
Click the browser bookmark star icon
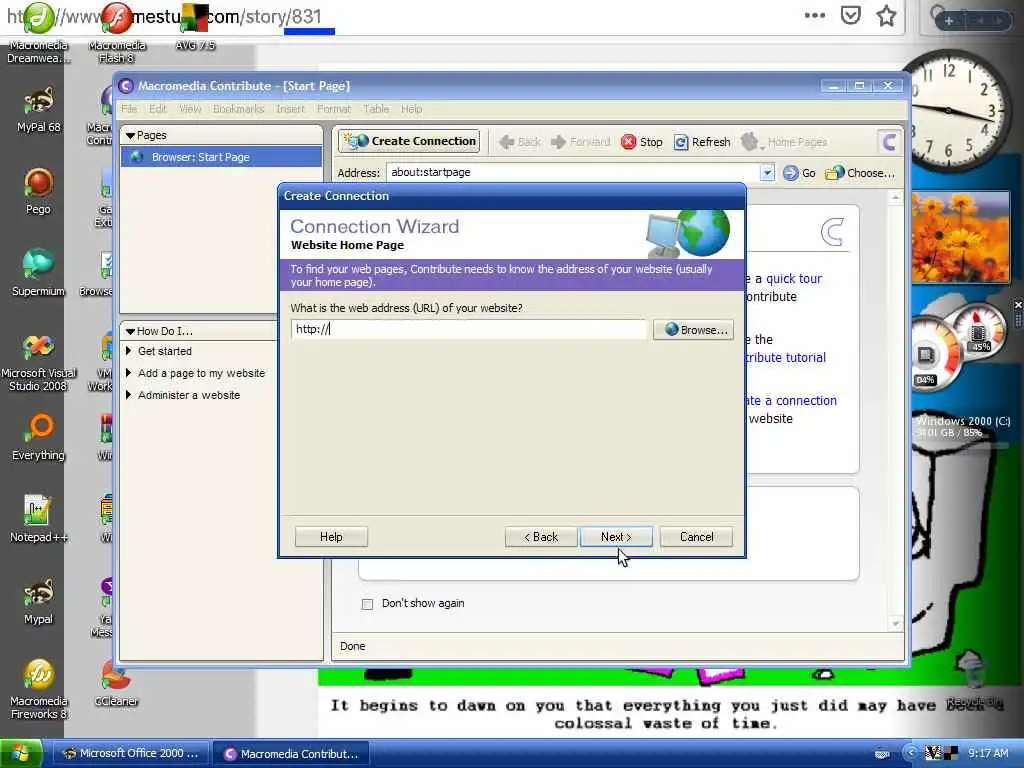coord(886,16)
